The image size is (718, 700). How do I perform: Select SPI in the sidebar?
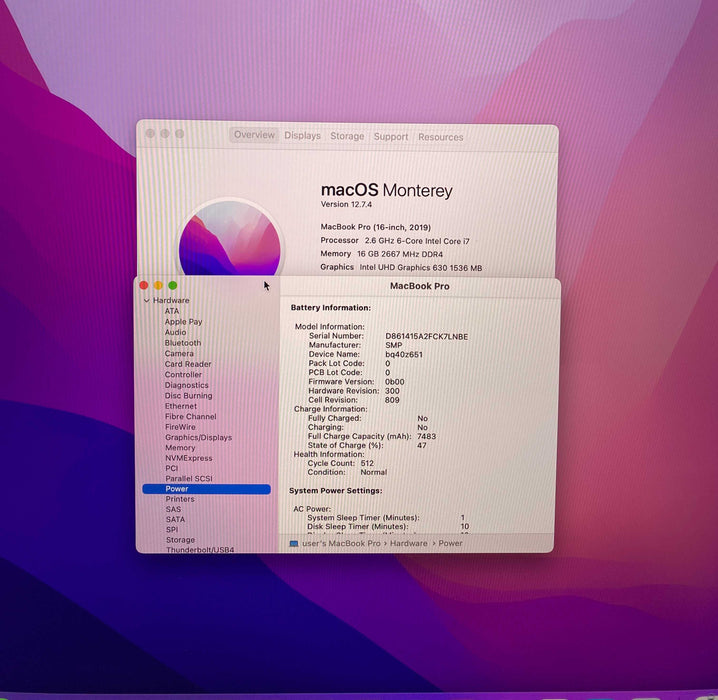pos(172,530)
